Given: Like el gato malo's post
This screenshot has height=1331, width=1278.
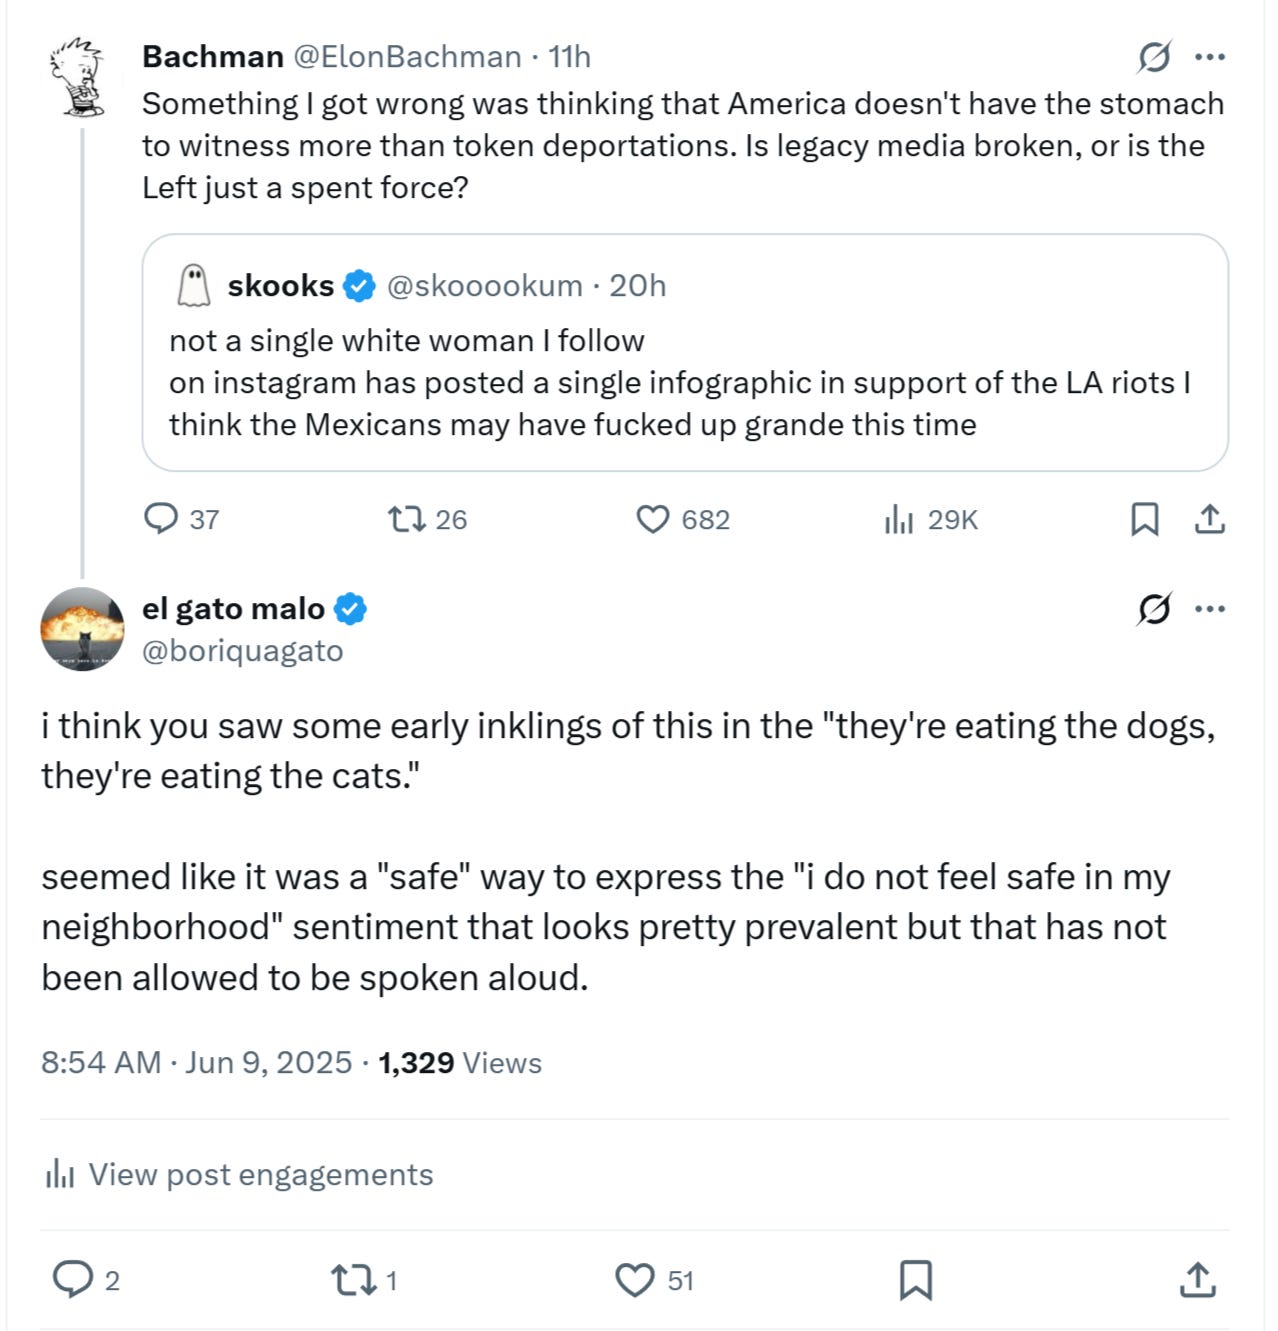Looking at the screenshot, I should pos(635,1280).
